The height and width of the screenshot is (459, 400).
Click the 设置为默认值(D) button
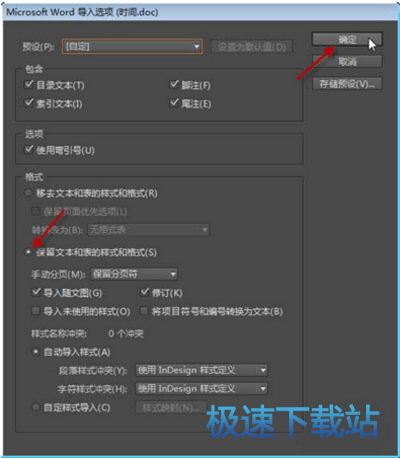pos(252,47)
